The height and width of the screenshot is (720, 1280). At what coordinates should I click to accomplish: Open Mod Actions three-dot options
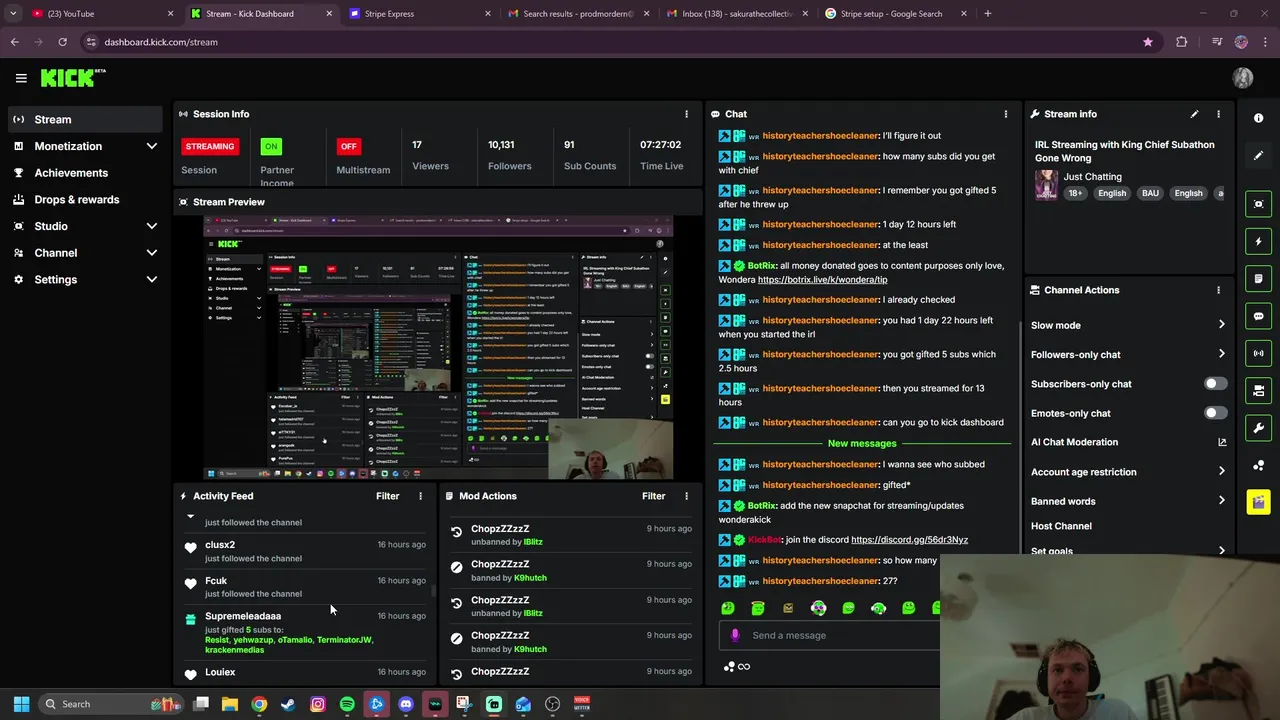[x=686, y=496]
